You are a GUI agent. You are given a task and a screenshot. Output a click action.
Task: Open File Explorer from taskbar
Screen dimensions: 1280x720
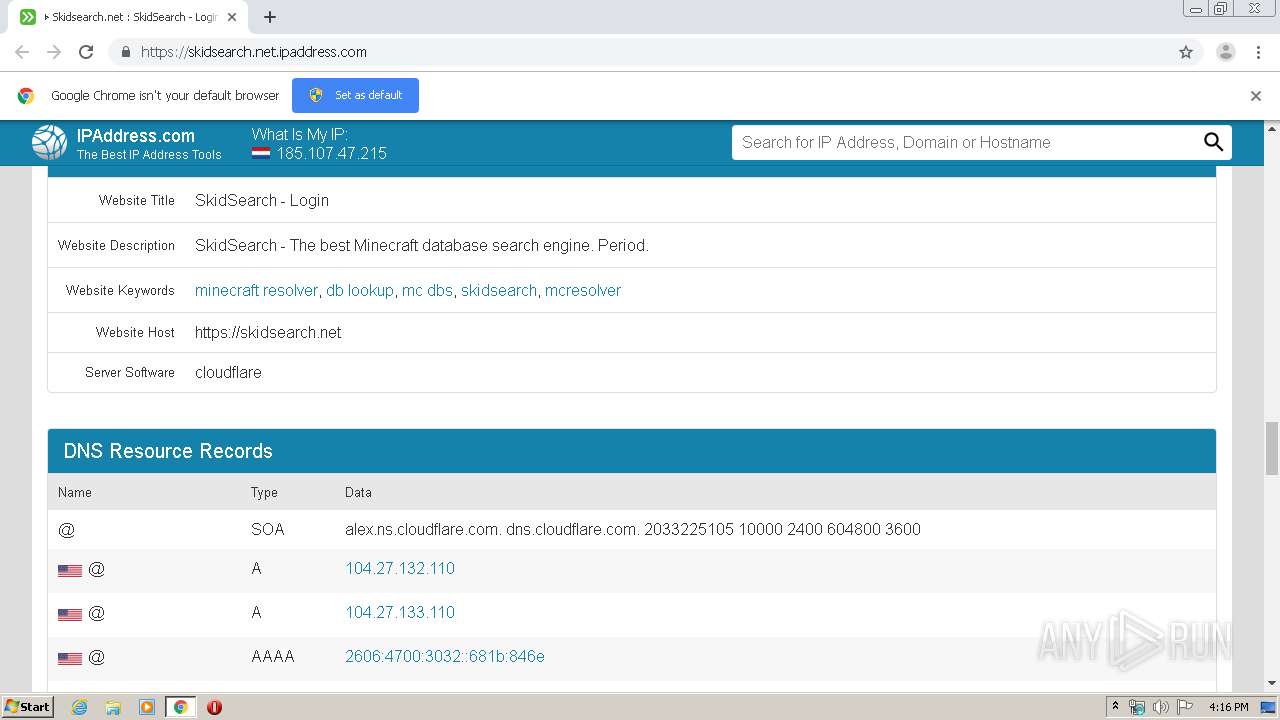[113, 707]
